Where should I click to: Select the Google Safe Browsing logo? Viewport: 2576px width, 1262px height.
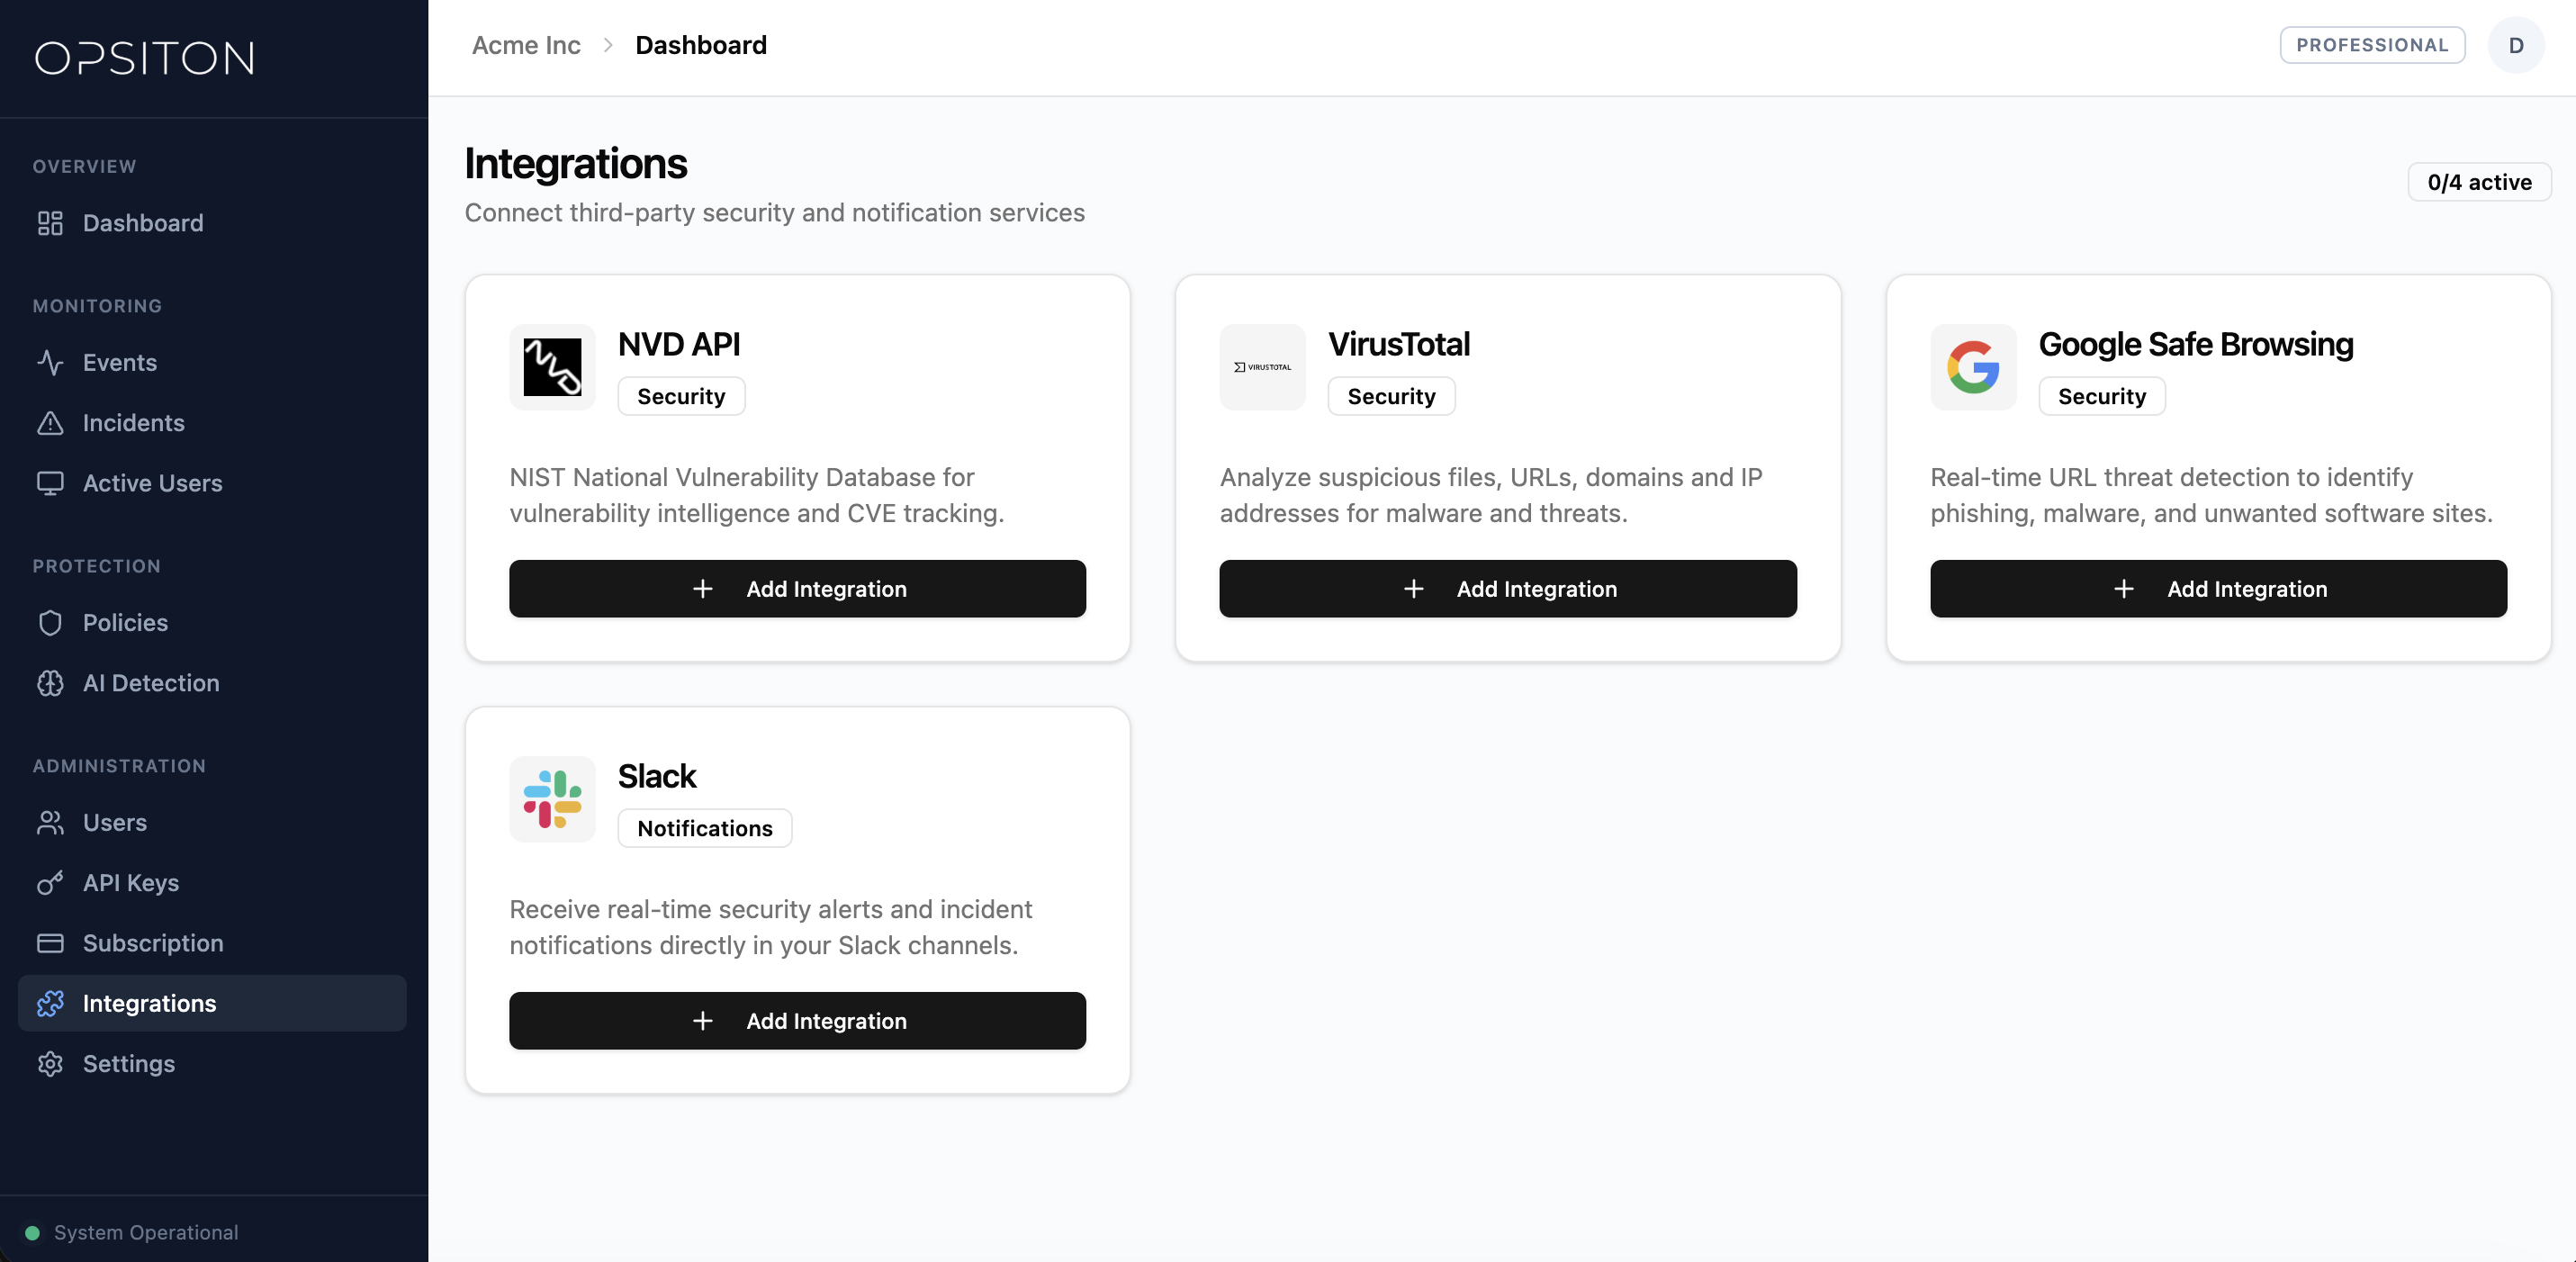[x=1972, y=367]
